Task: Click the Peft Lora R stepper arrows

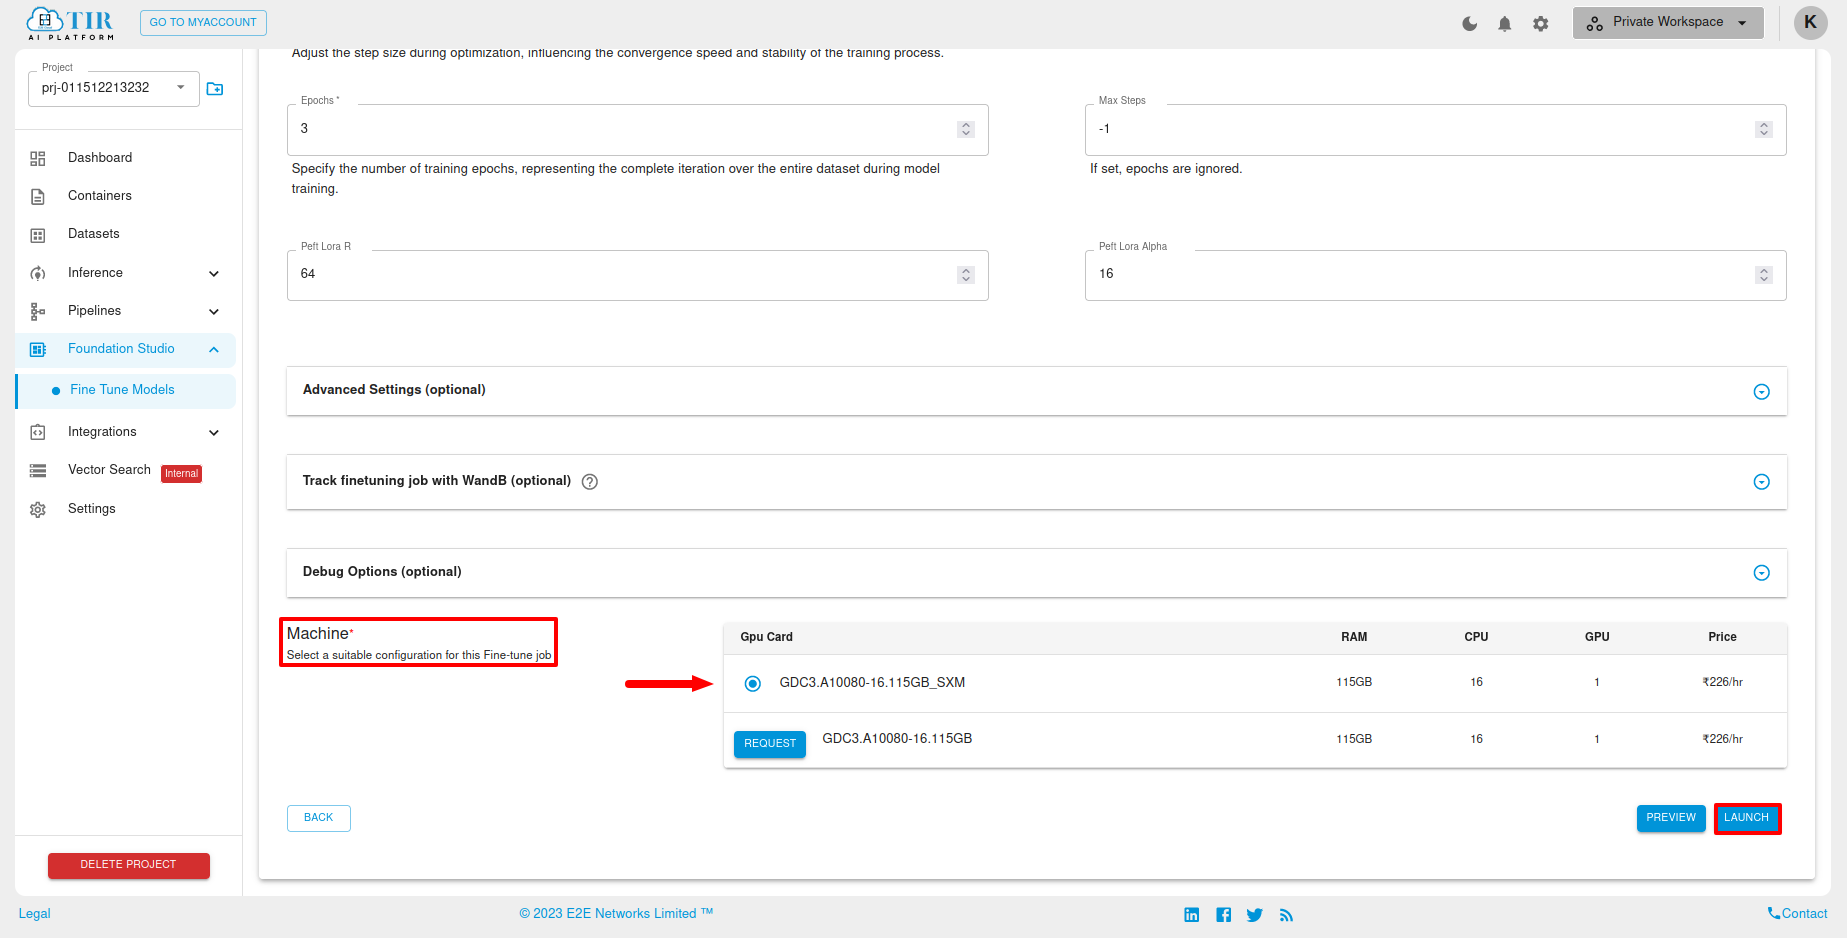Action: click(x=966, y=275)
